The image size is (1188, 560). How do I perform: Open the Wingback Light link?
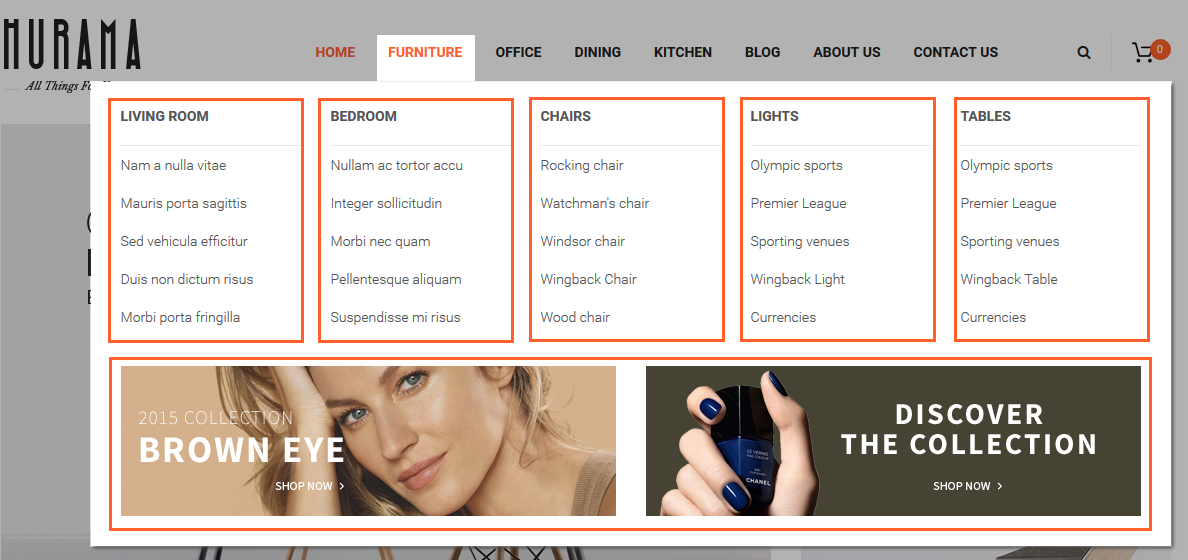coord(797,279)
